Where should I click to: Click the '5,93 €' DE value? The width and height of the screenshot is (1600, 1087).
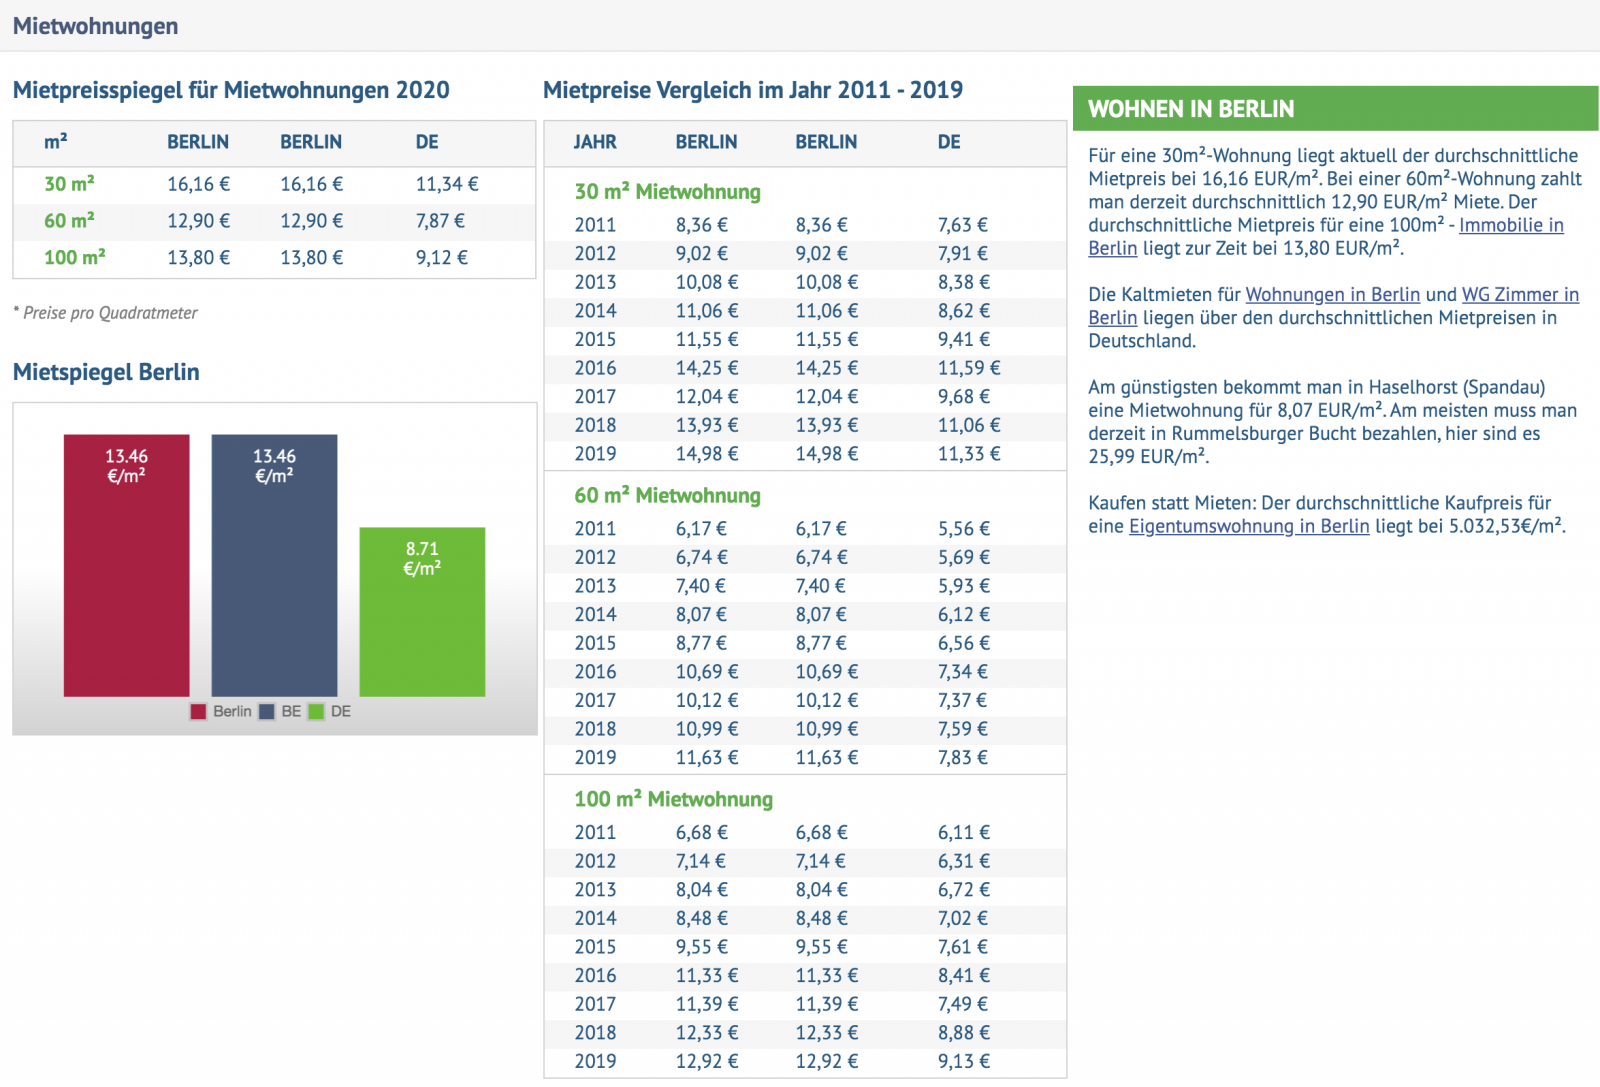[964, 586]
